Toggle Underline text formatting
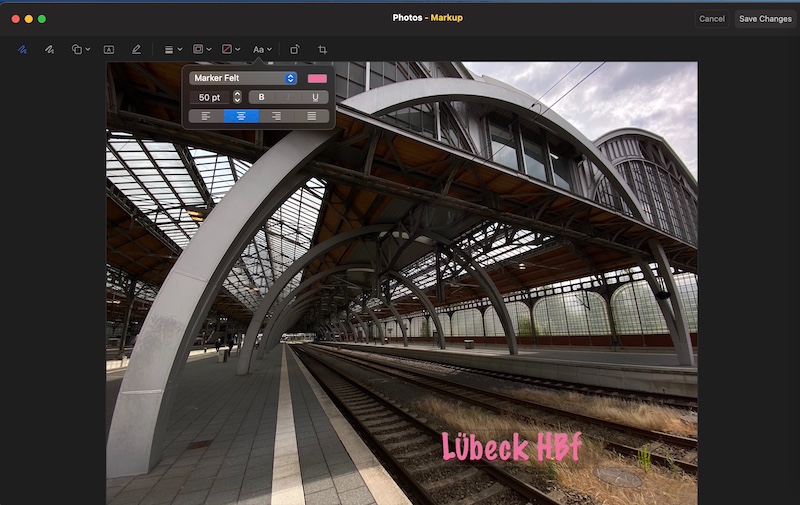Viewport: 800px width, 505px height. coord(315,97)
